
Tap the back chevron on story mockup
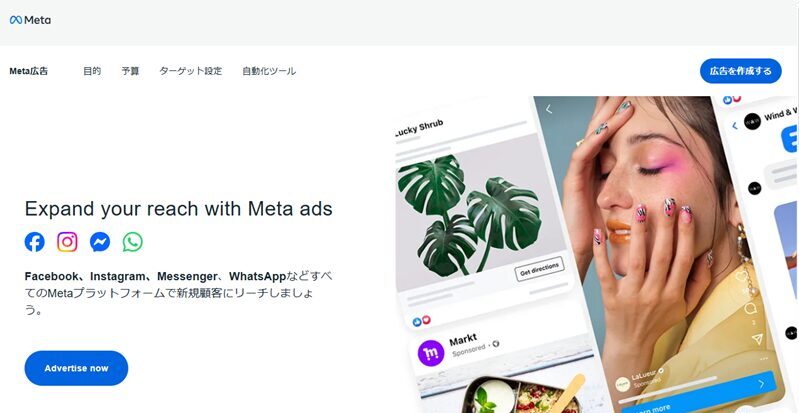click(549, 109)
